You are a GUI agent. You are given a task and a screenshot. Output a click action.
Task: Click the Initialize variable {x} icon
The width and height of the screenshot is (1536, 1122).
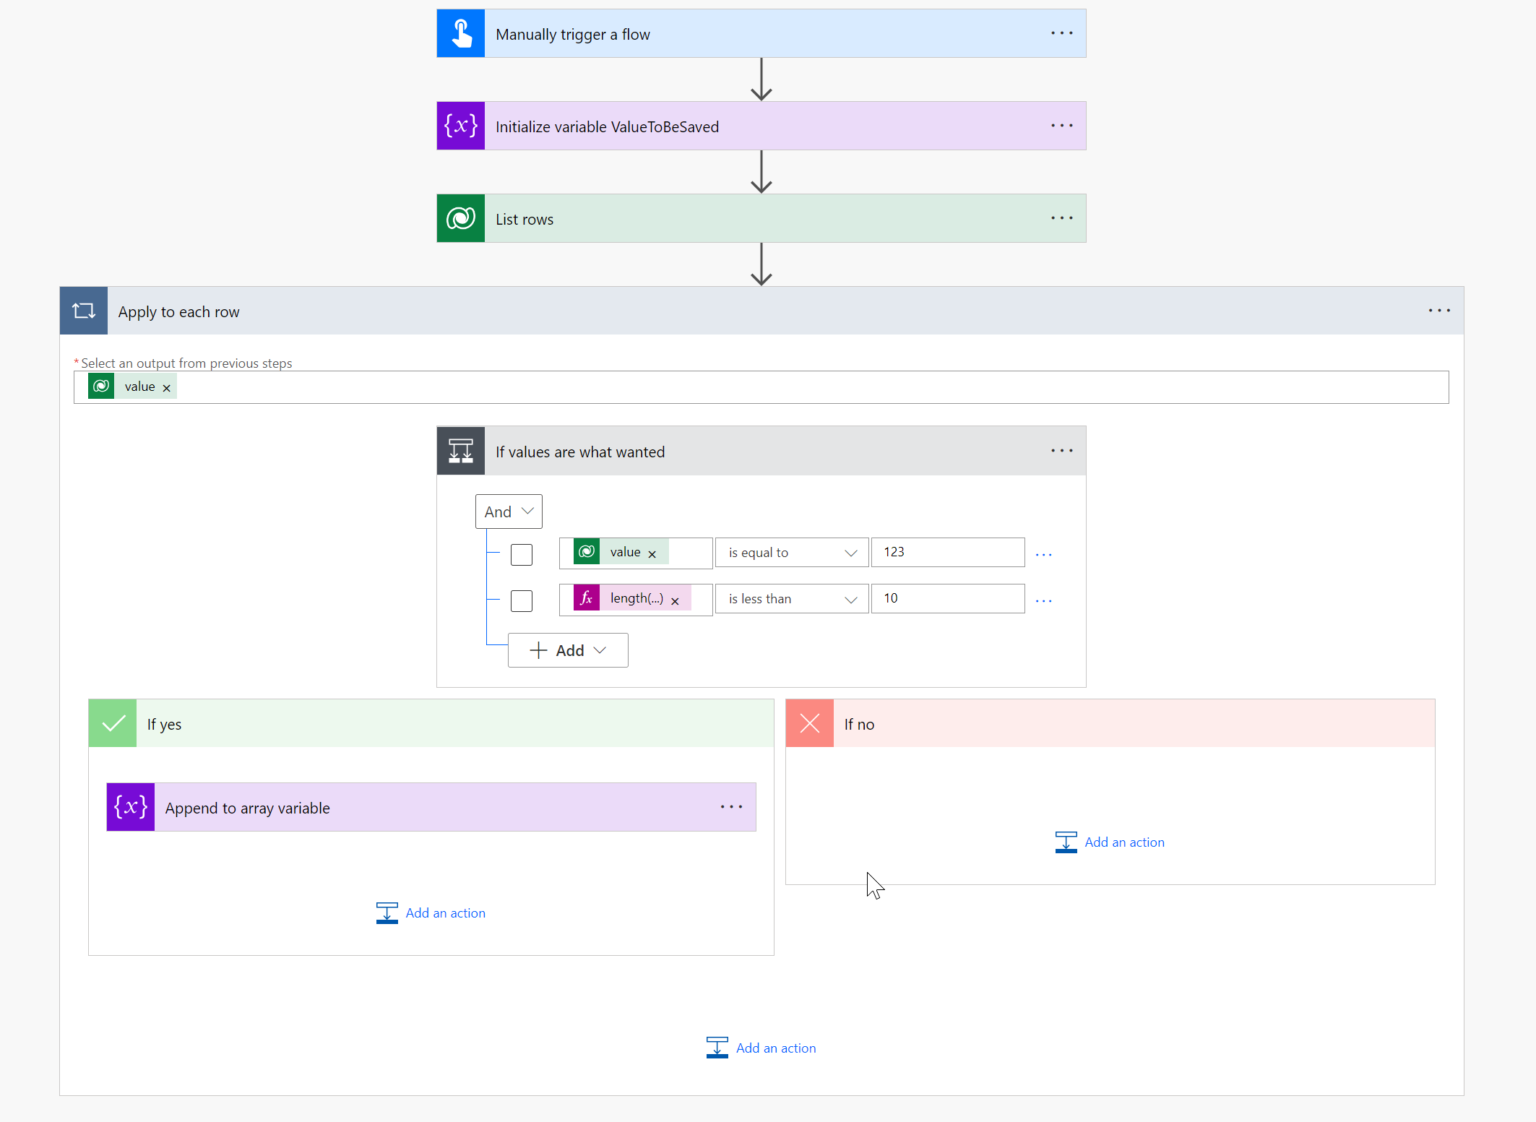coord(460,125)
